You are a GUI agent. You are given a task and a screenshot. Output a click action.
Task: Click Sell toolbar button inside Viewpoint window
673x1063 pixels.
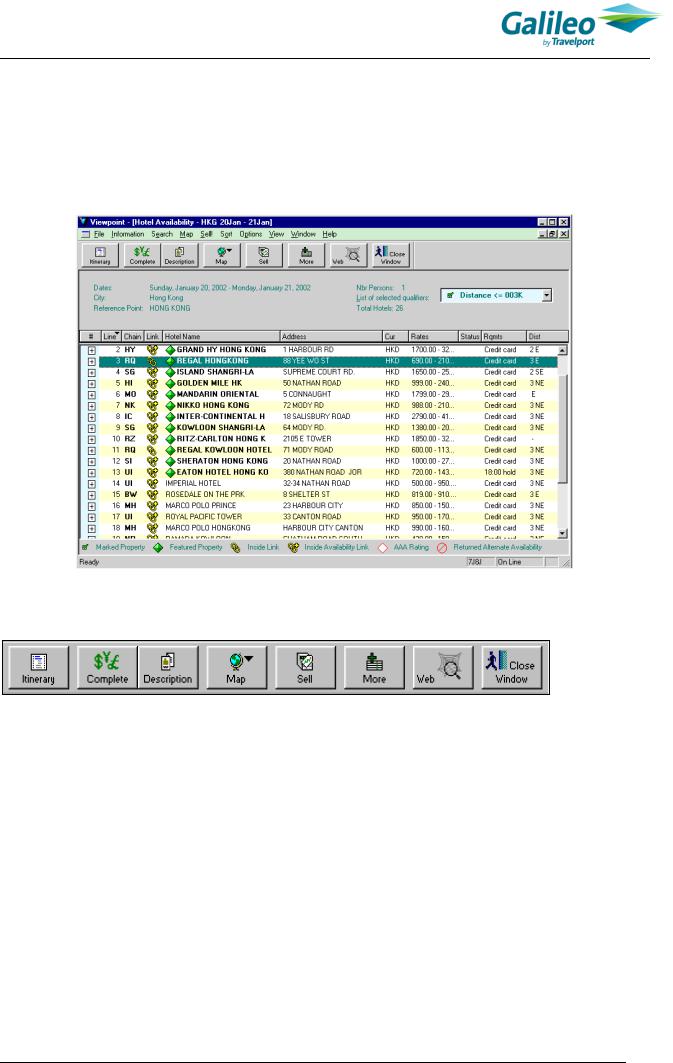point(264,255)
